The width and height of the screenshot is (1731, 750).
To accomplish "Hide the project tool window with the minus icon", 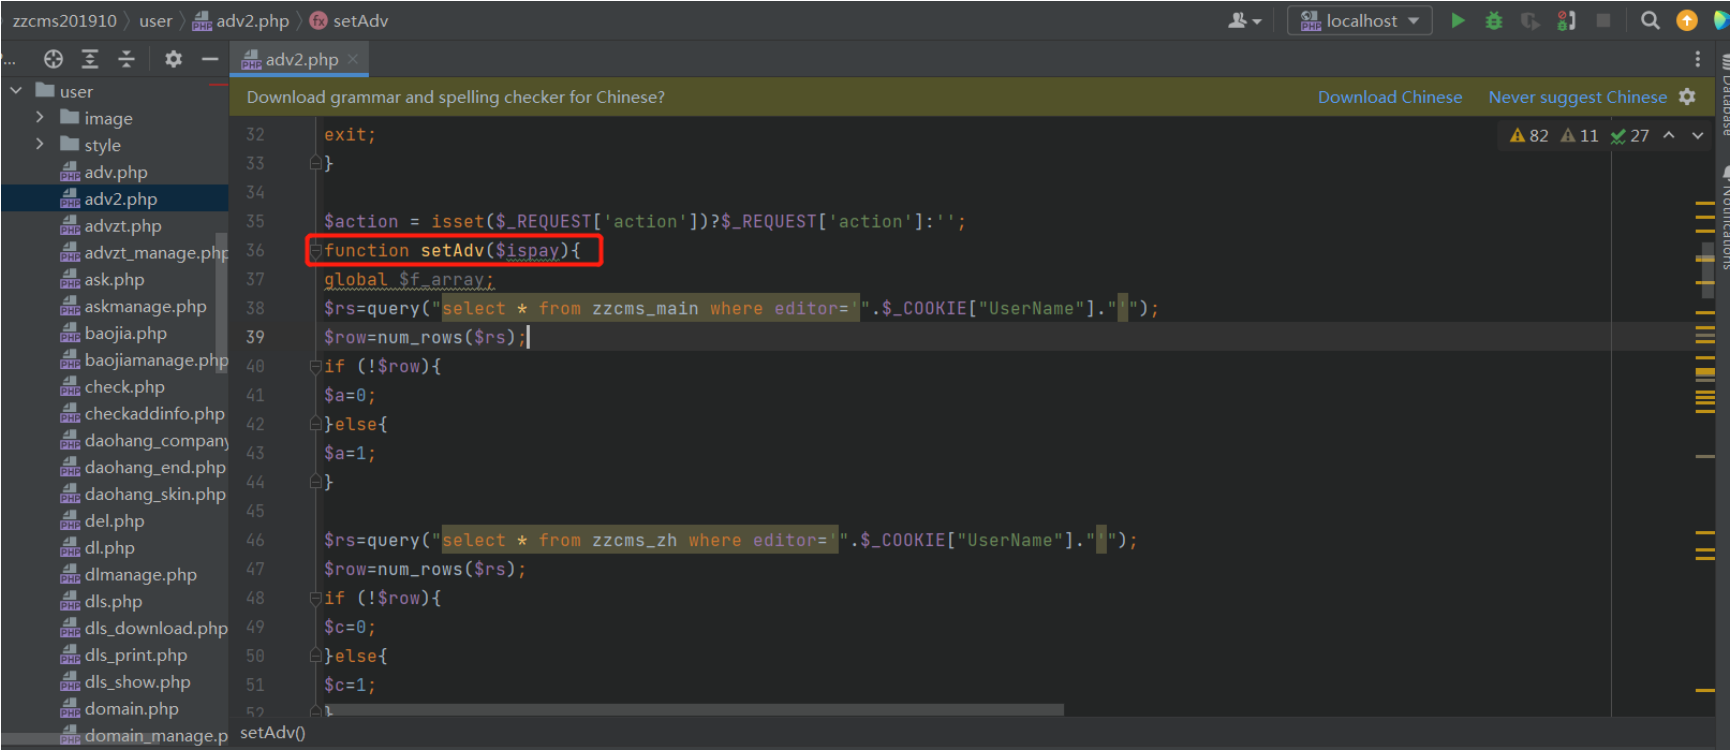I will pyautogui.click(x=209, y=59).
